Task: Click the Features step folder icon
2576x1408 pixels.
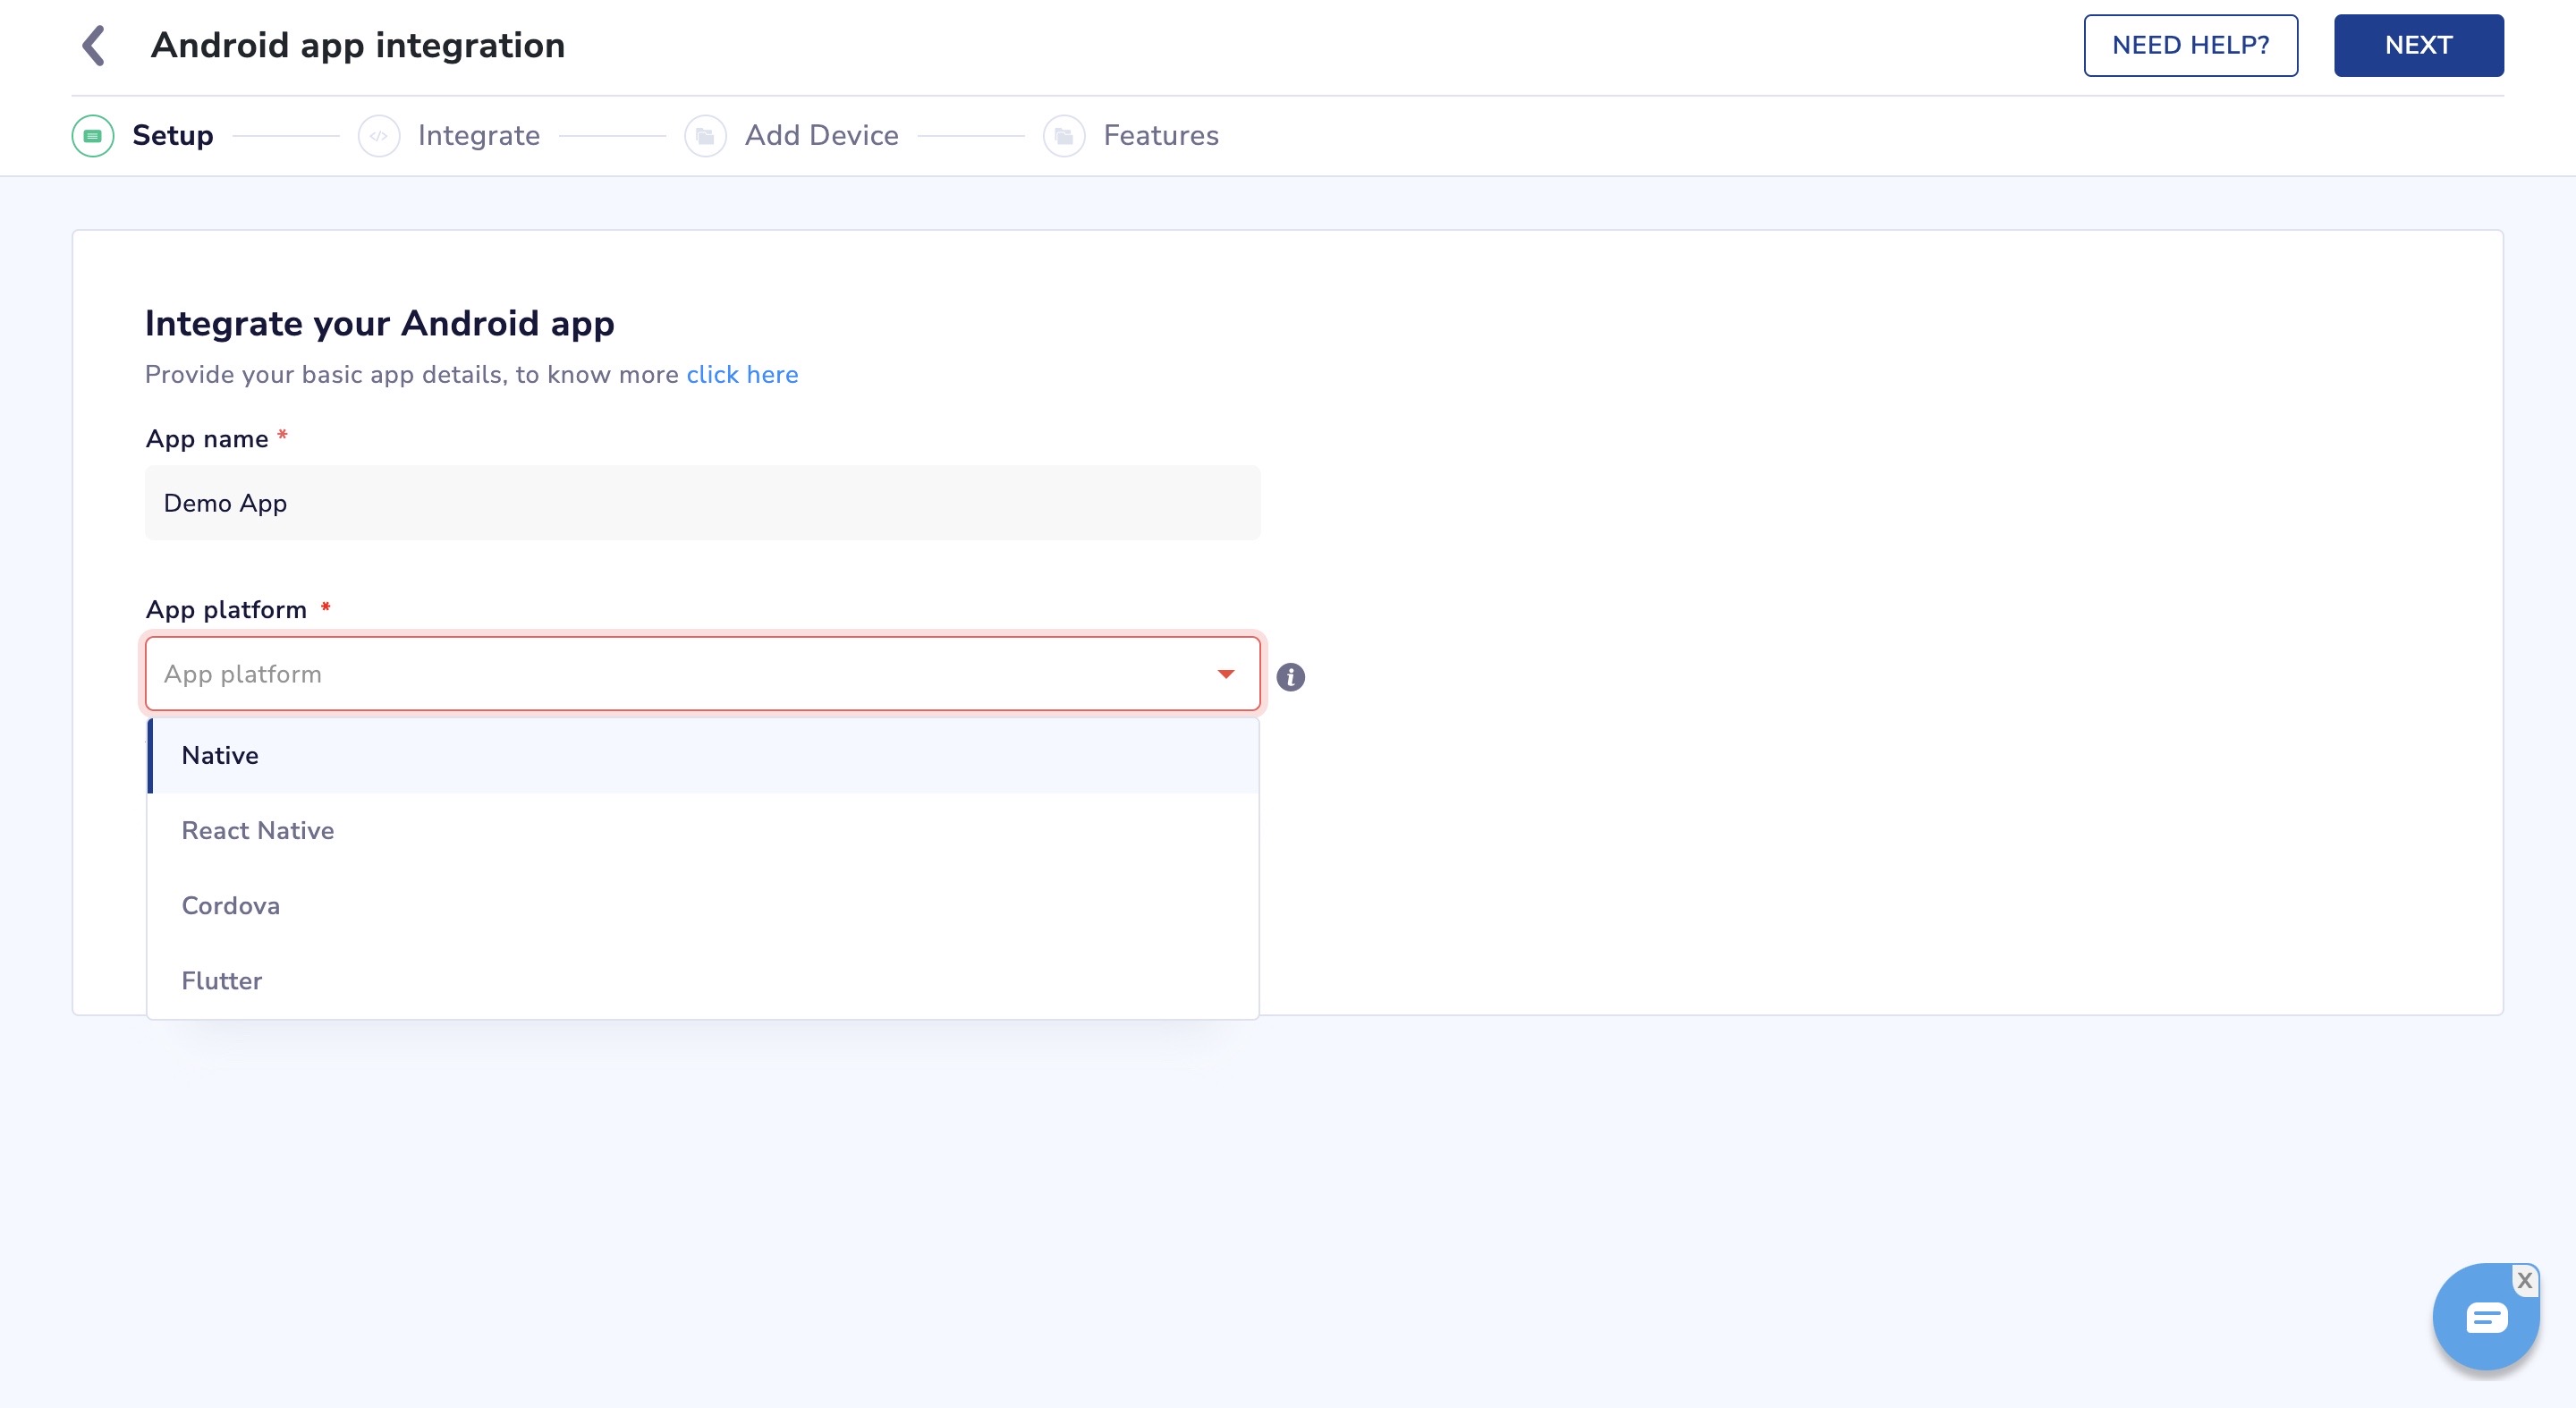Action: coord(1064,136)
